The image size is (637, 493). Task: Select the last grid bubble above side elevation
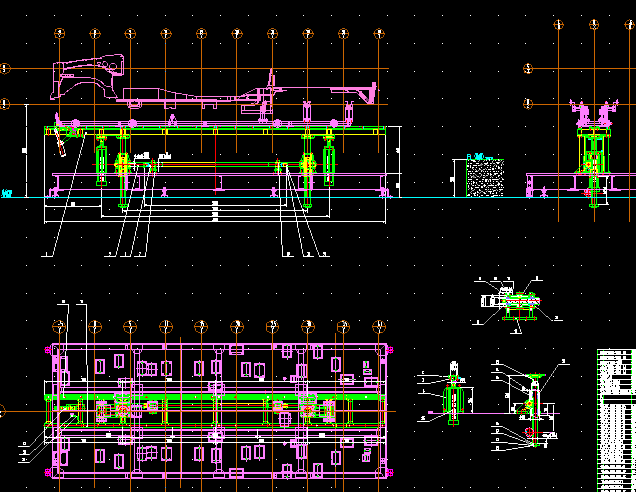point(379,33)
